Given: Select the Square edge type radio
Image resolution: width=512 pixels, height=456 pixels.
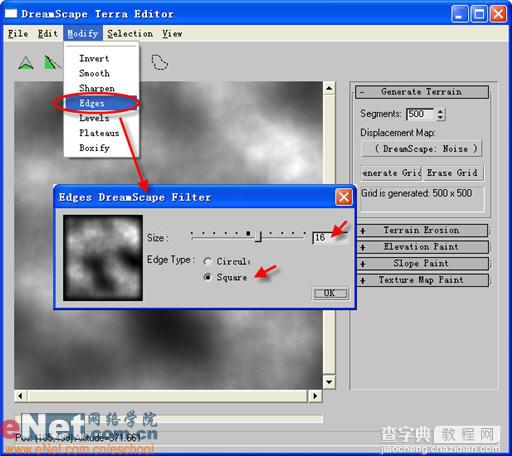Looking at the screenshot, I should (208, 277).
